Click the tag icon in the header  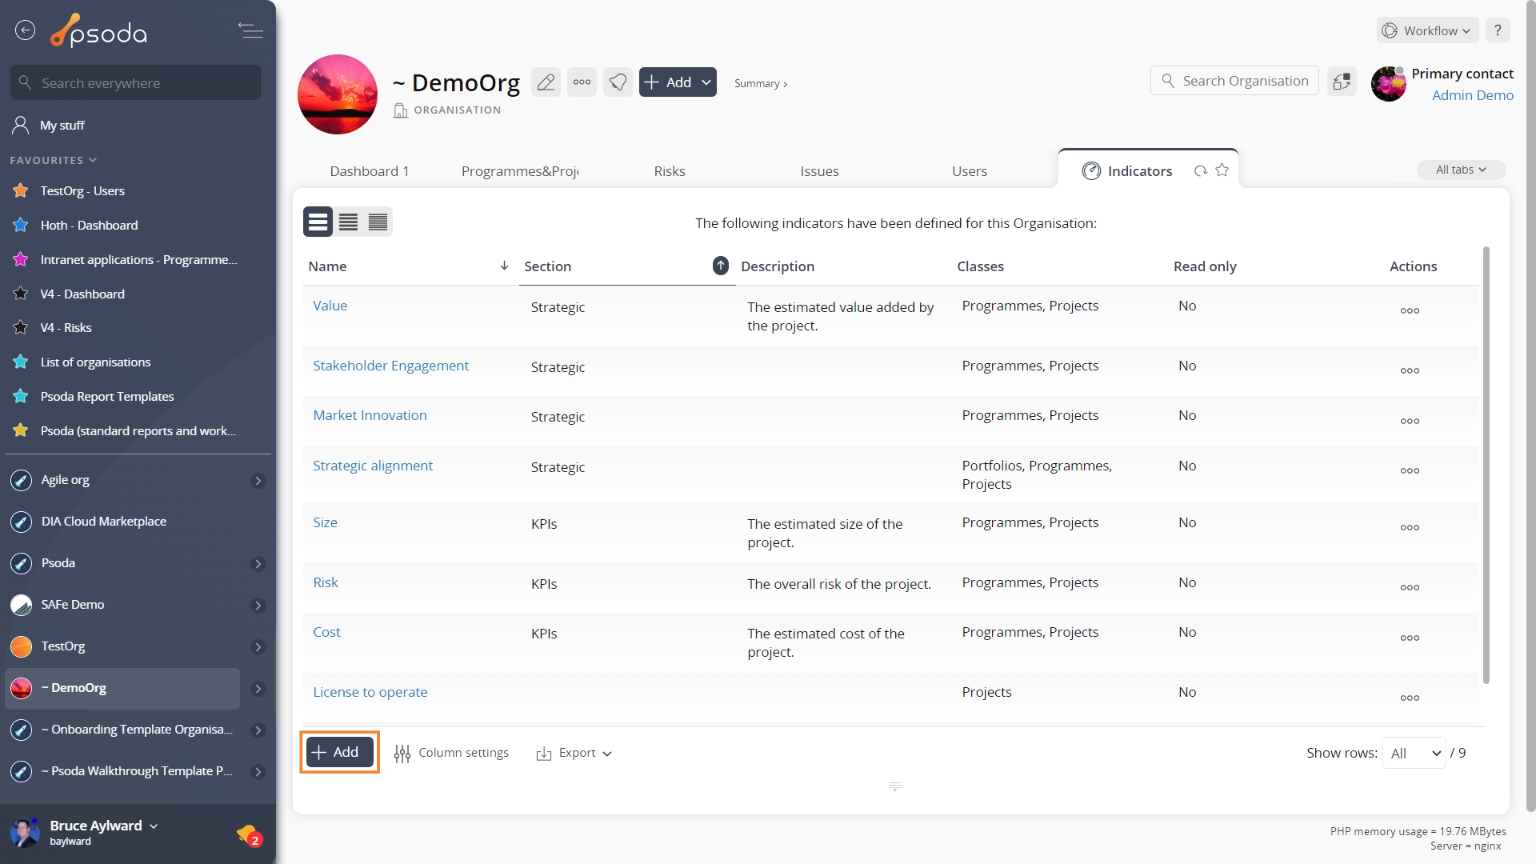(x=618, y=83)
